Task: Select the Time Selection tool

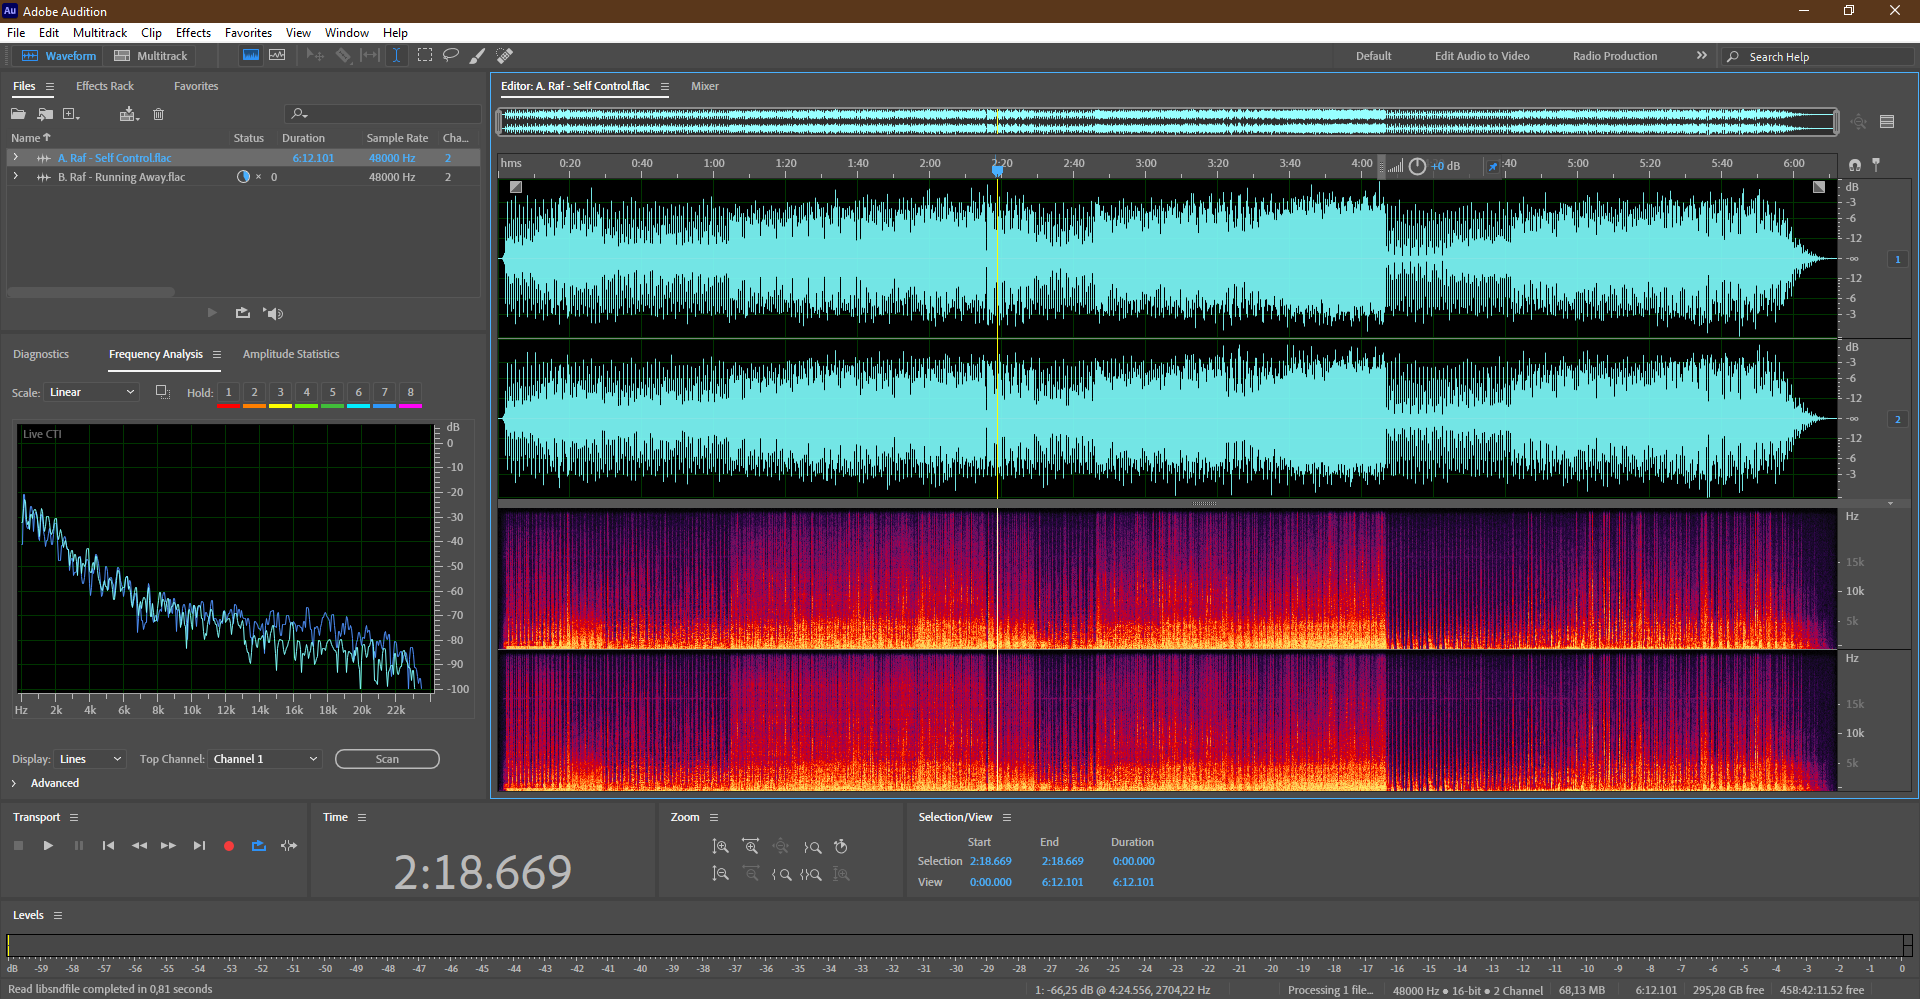Action: pos(397,56)
